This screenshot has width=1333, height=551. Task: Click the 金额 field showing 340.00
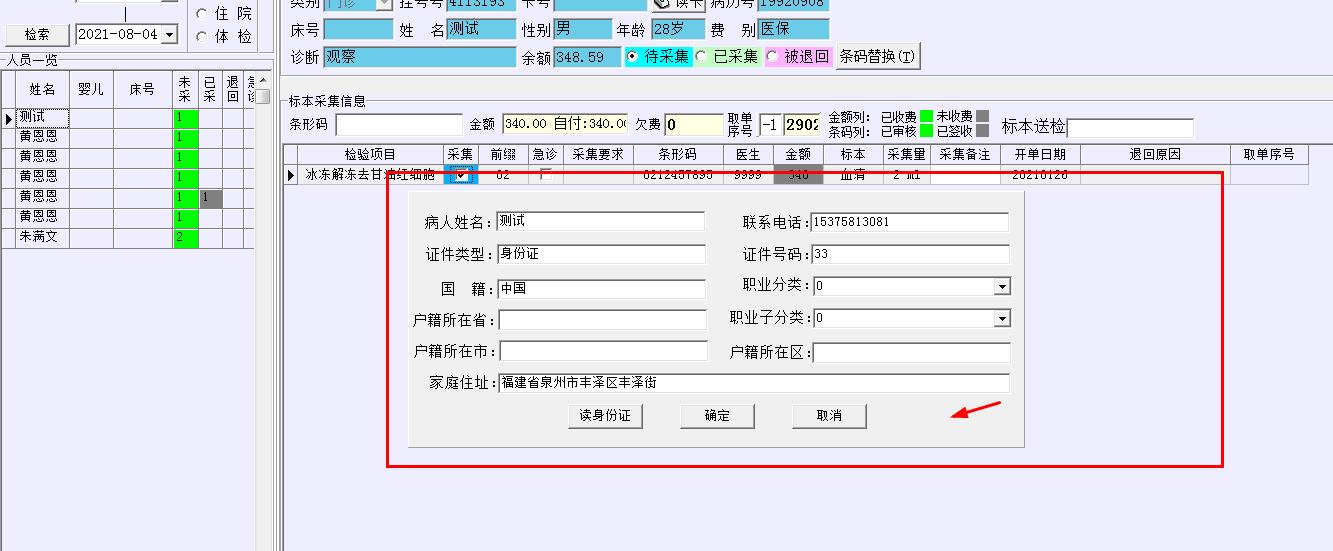(x=565, y=125)
